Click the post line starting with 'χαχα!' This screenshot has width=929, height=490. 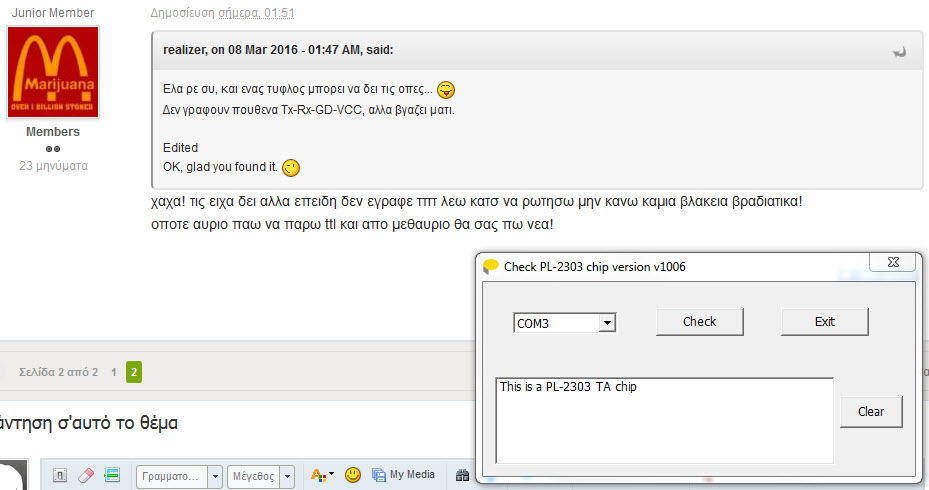click(x=476, y=201)
